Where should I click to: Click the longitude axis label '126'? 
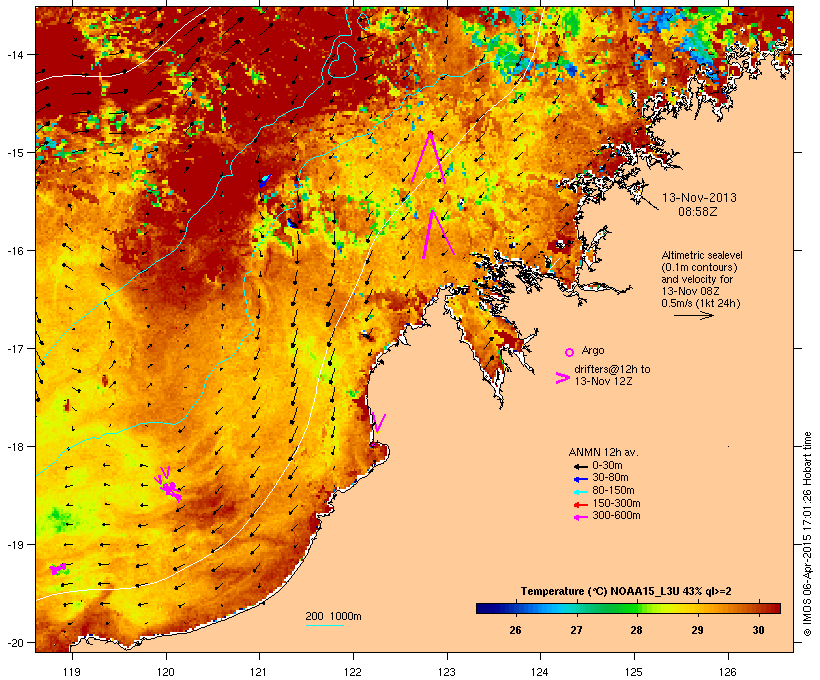point(727,672)
